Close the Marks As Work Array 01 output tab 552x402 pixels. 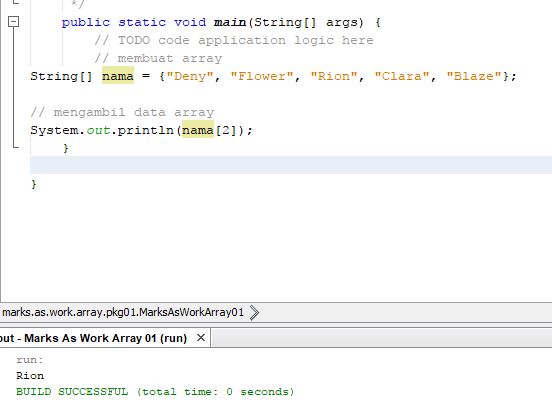(x=201, y=338)
